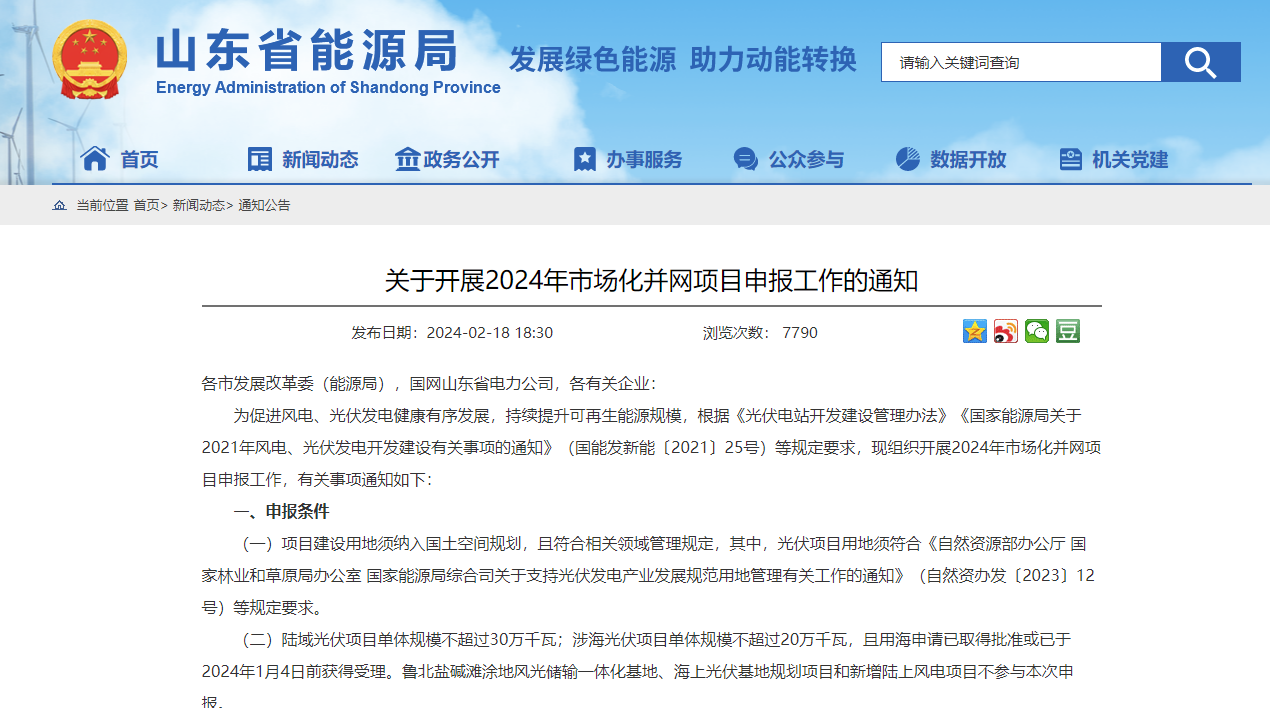Image resolution: width=1270 pixels, height=708 pixels.
Task: Share to Douban icon
Action: 1068,331
